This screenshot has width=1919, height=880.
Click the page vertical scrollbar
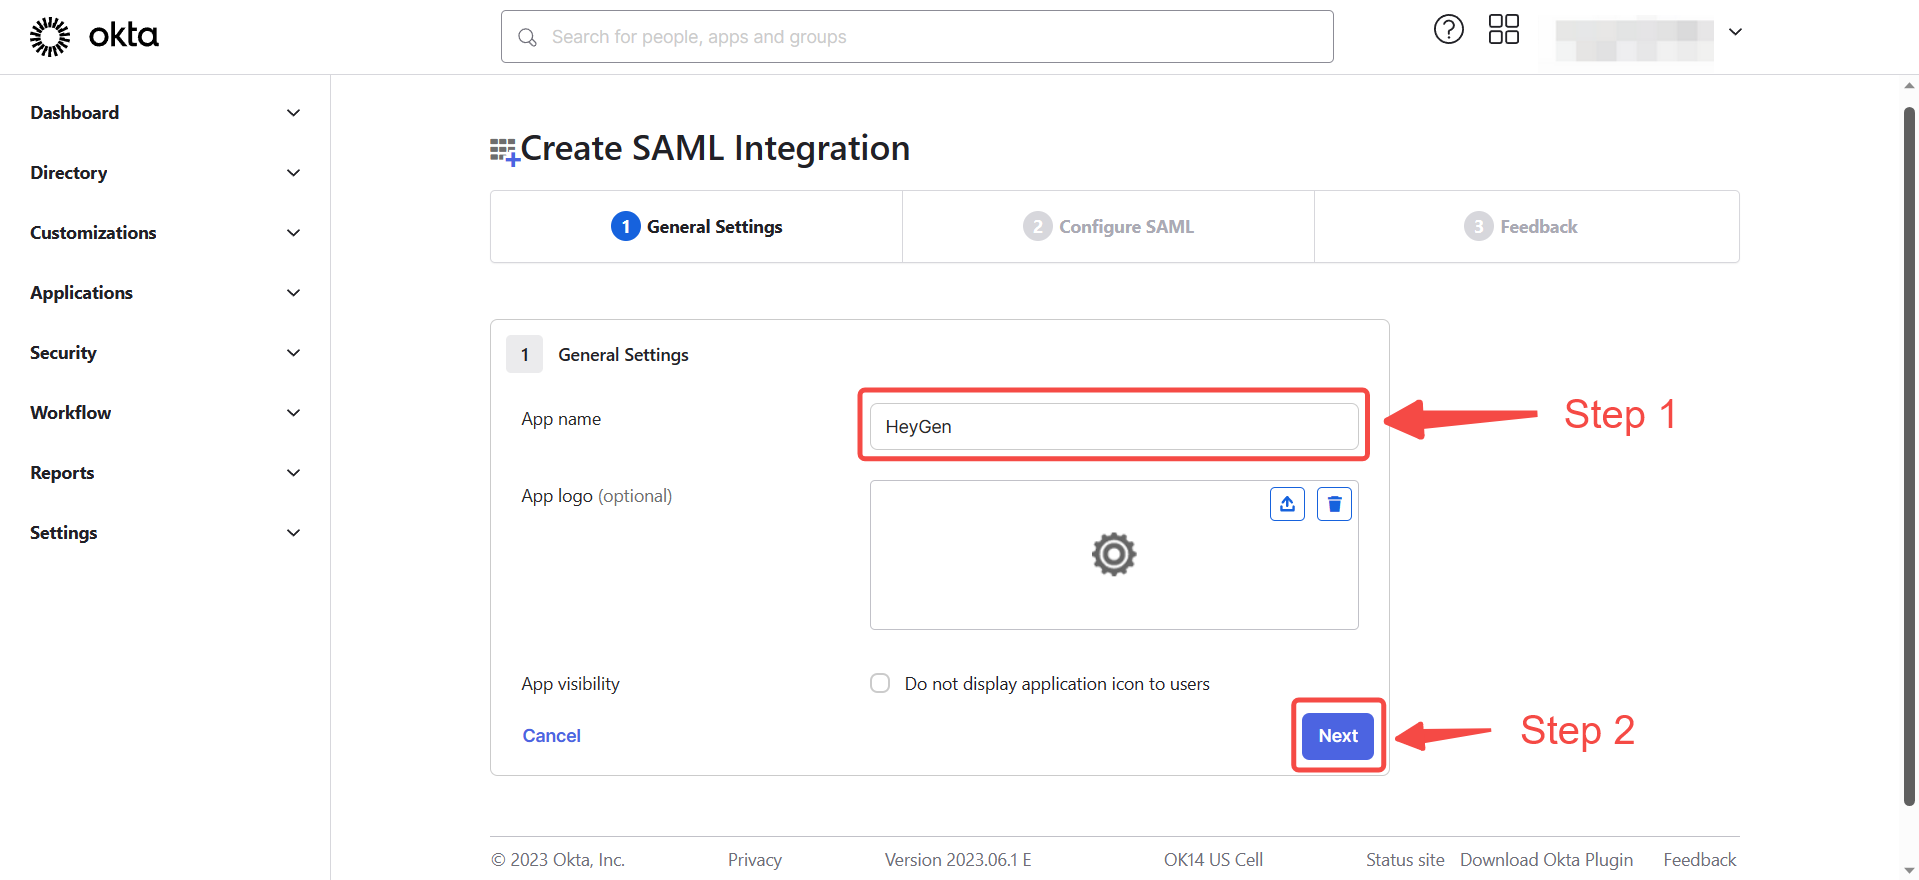(1909, 456)
